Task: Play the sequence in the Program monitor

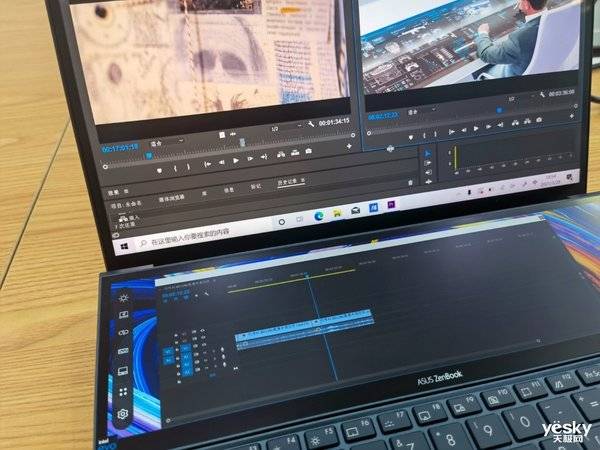Action: point(476,129)
